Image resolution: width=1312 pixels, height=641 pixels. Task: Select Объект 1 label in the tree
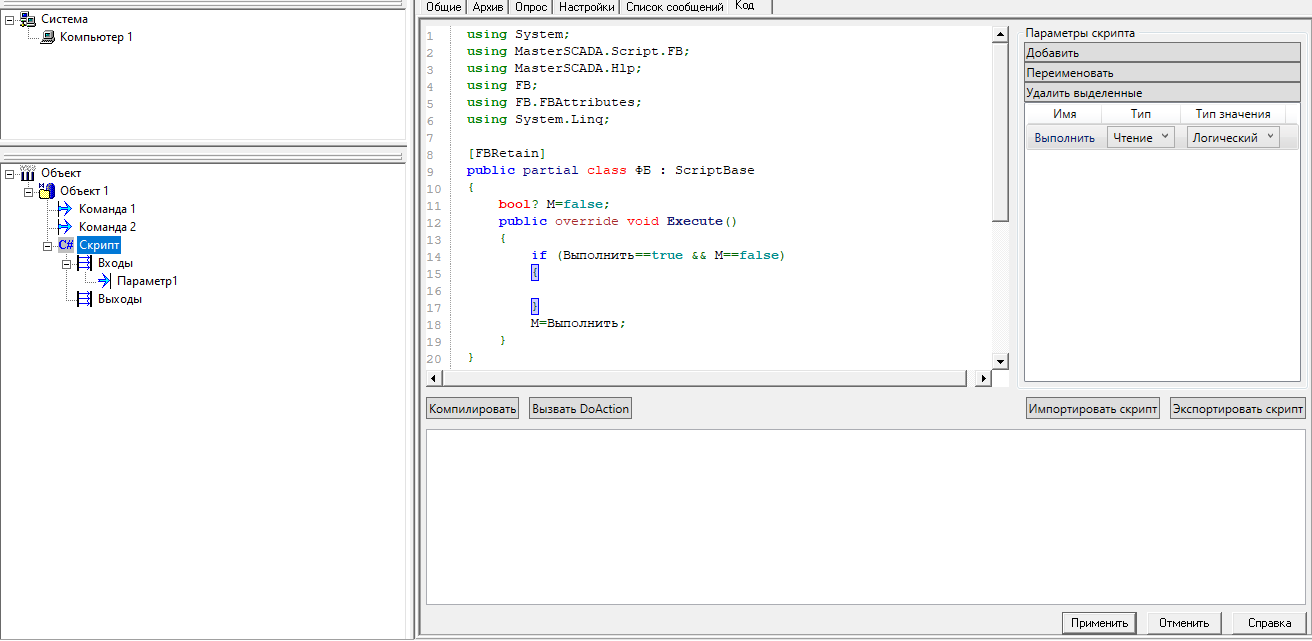point(85,191)
